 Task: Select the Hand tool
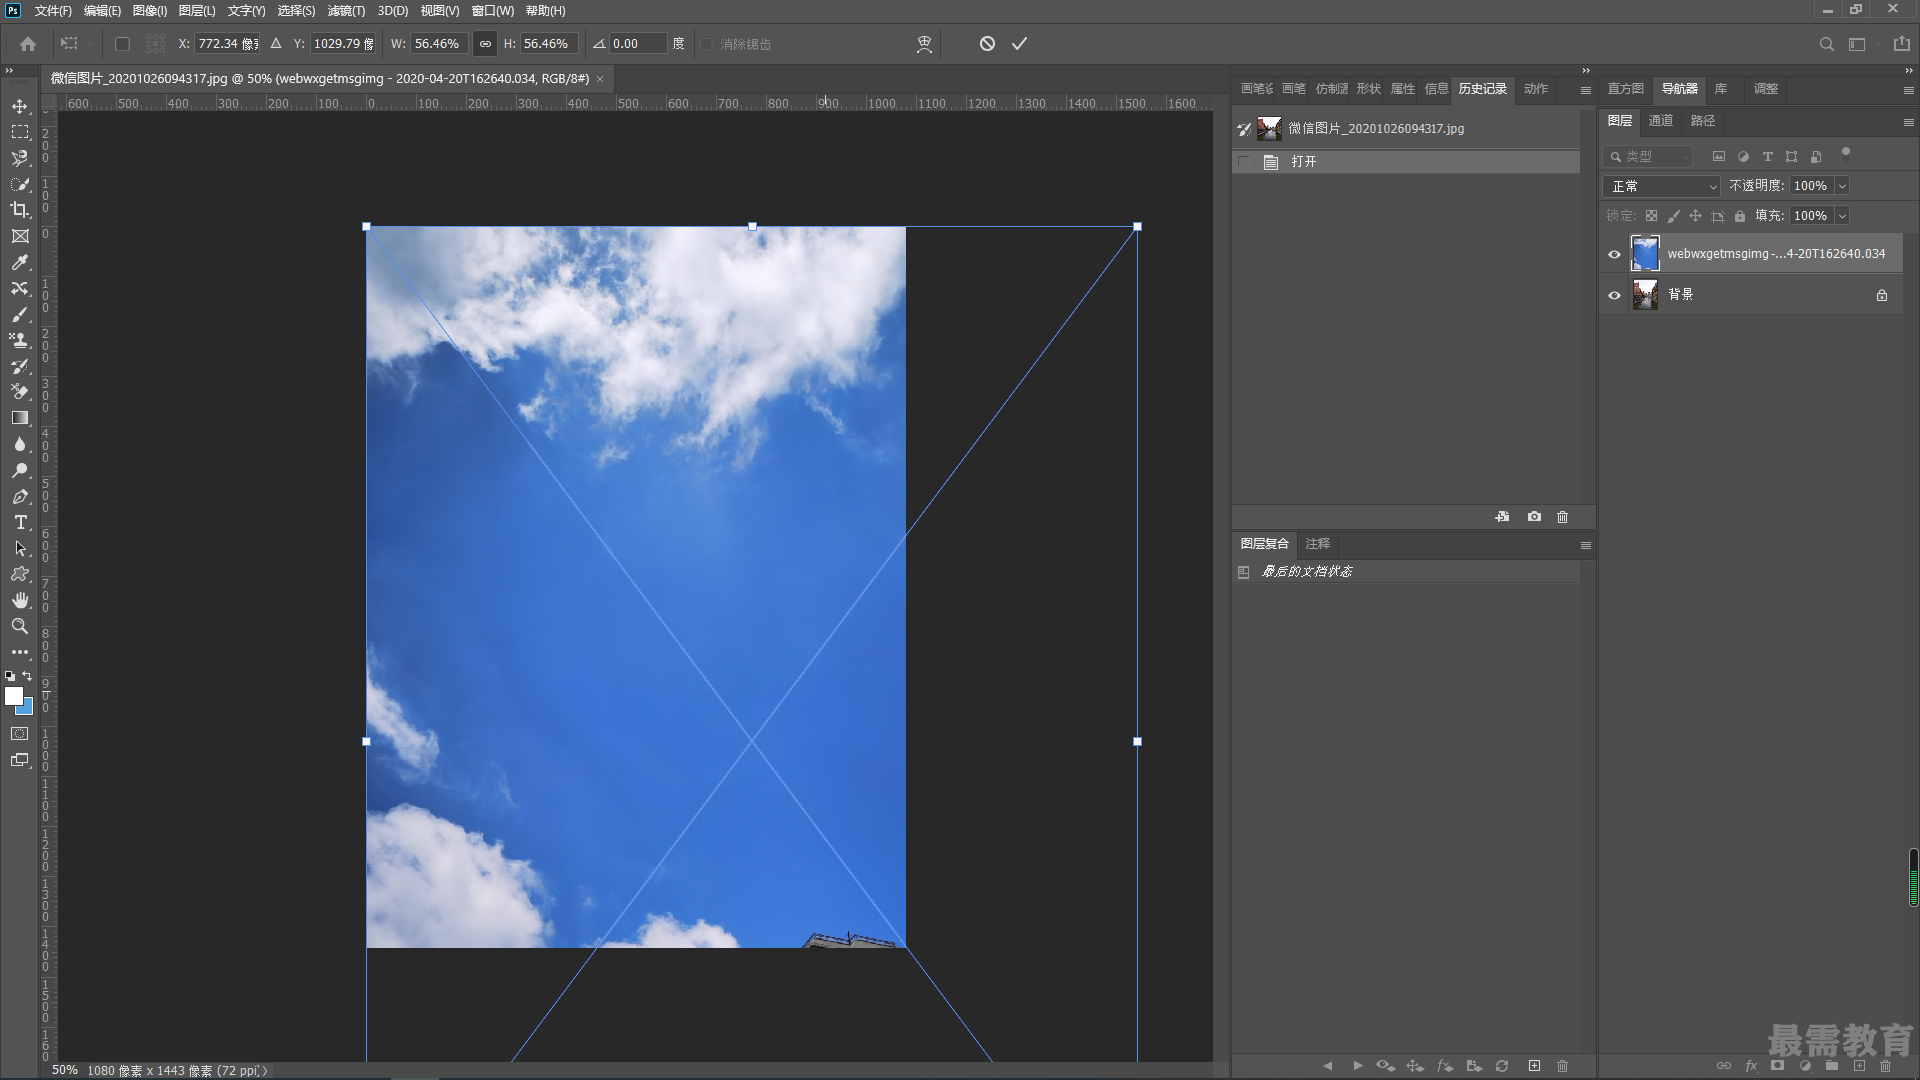point(20,600)
